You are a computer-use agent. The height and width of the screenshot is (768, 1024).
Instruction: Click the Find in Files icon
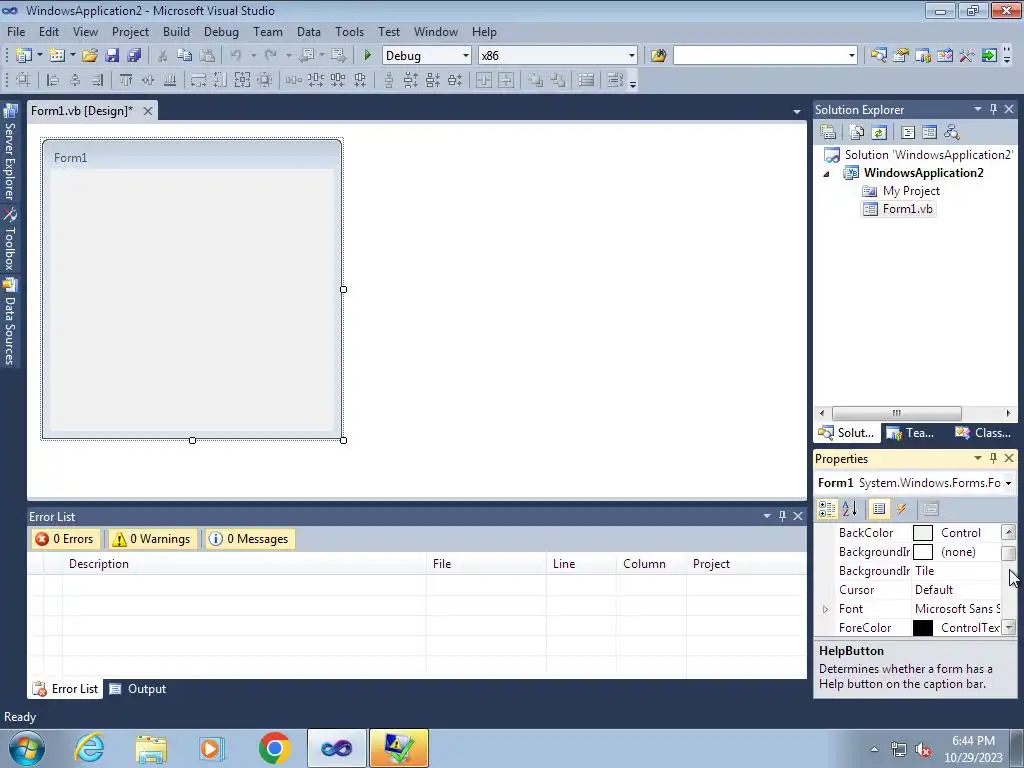pyautogui.click(x=658, y=56)
